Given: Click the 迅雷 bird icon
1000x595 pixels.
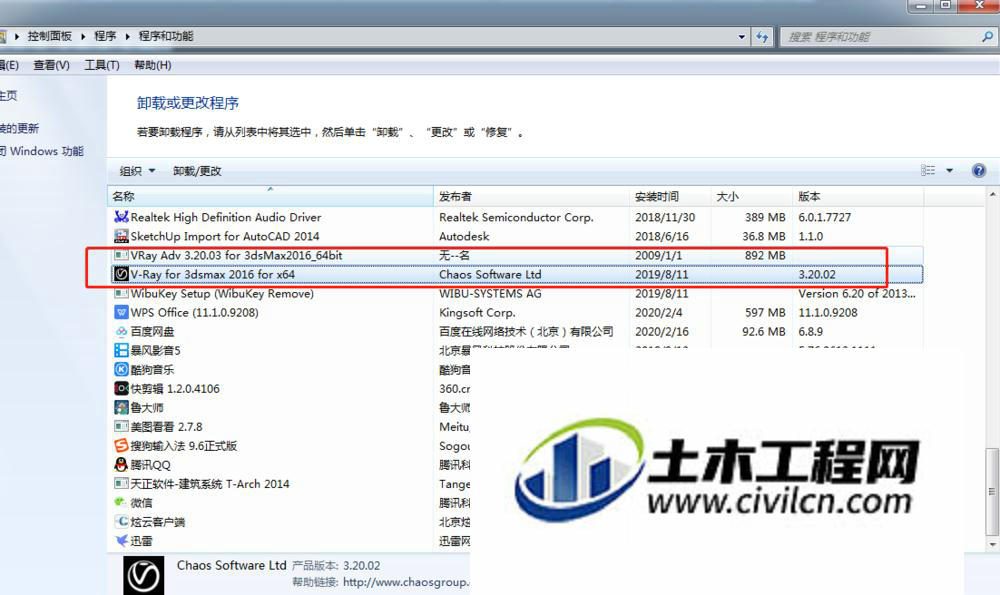Looking at the screenshot, I should click(121, 541).
